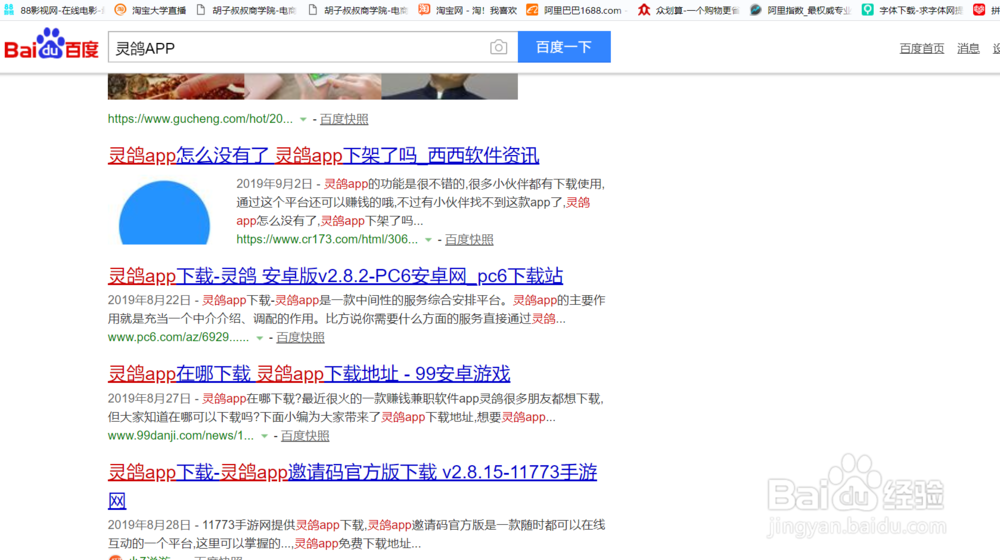Open 消息 messages link

(968, 48)
